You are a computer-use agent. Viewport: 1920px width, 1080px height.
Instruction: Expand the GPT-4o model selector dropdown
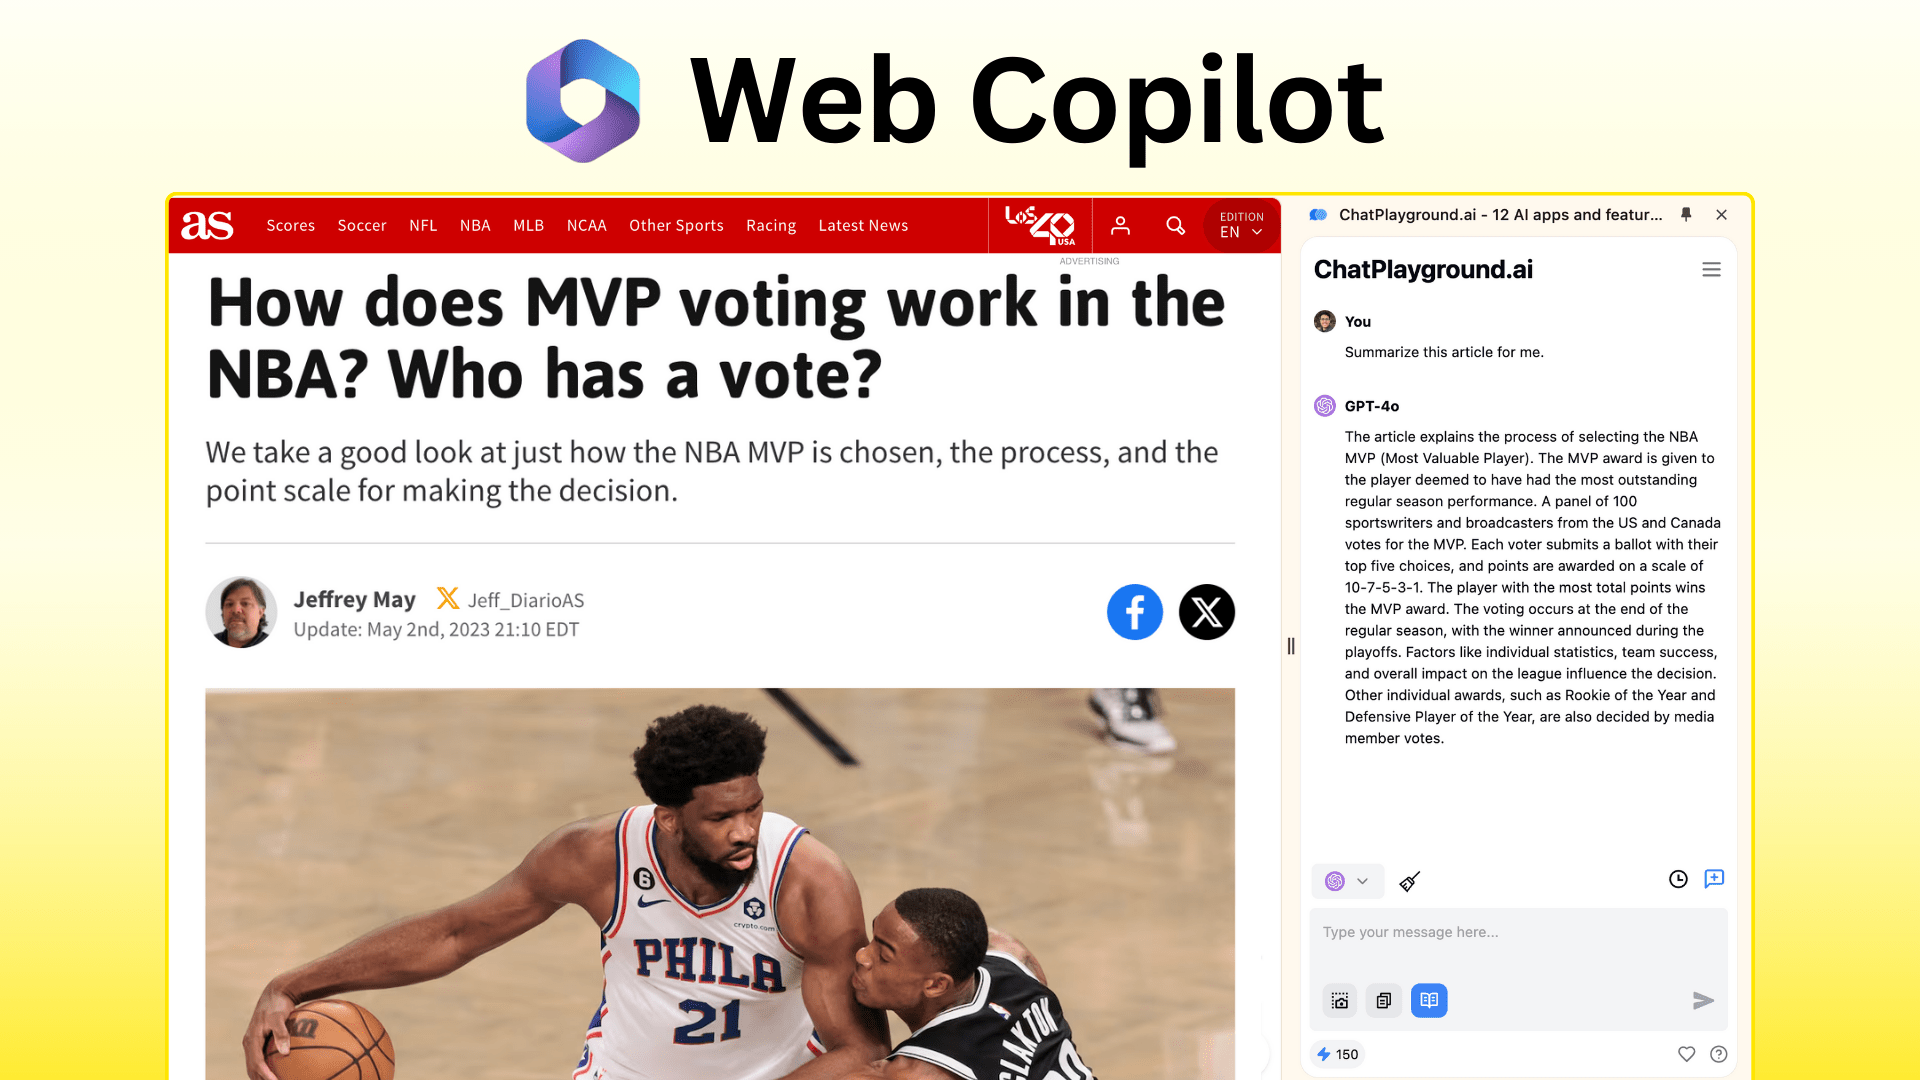(x=1346, y=880)
